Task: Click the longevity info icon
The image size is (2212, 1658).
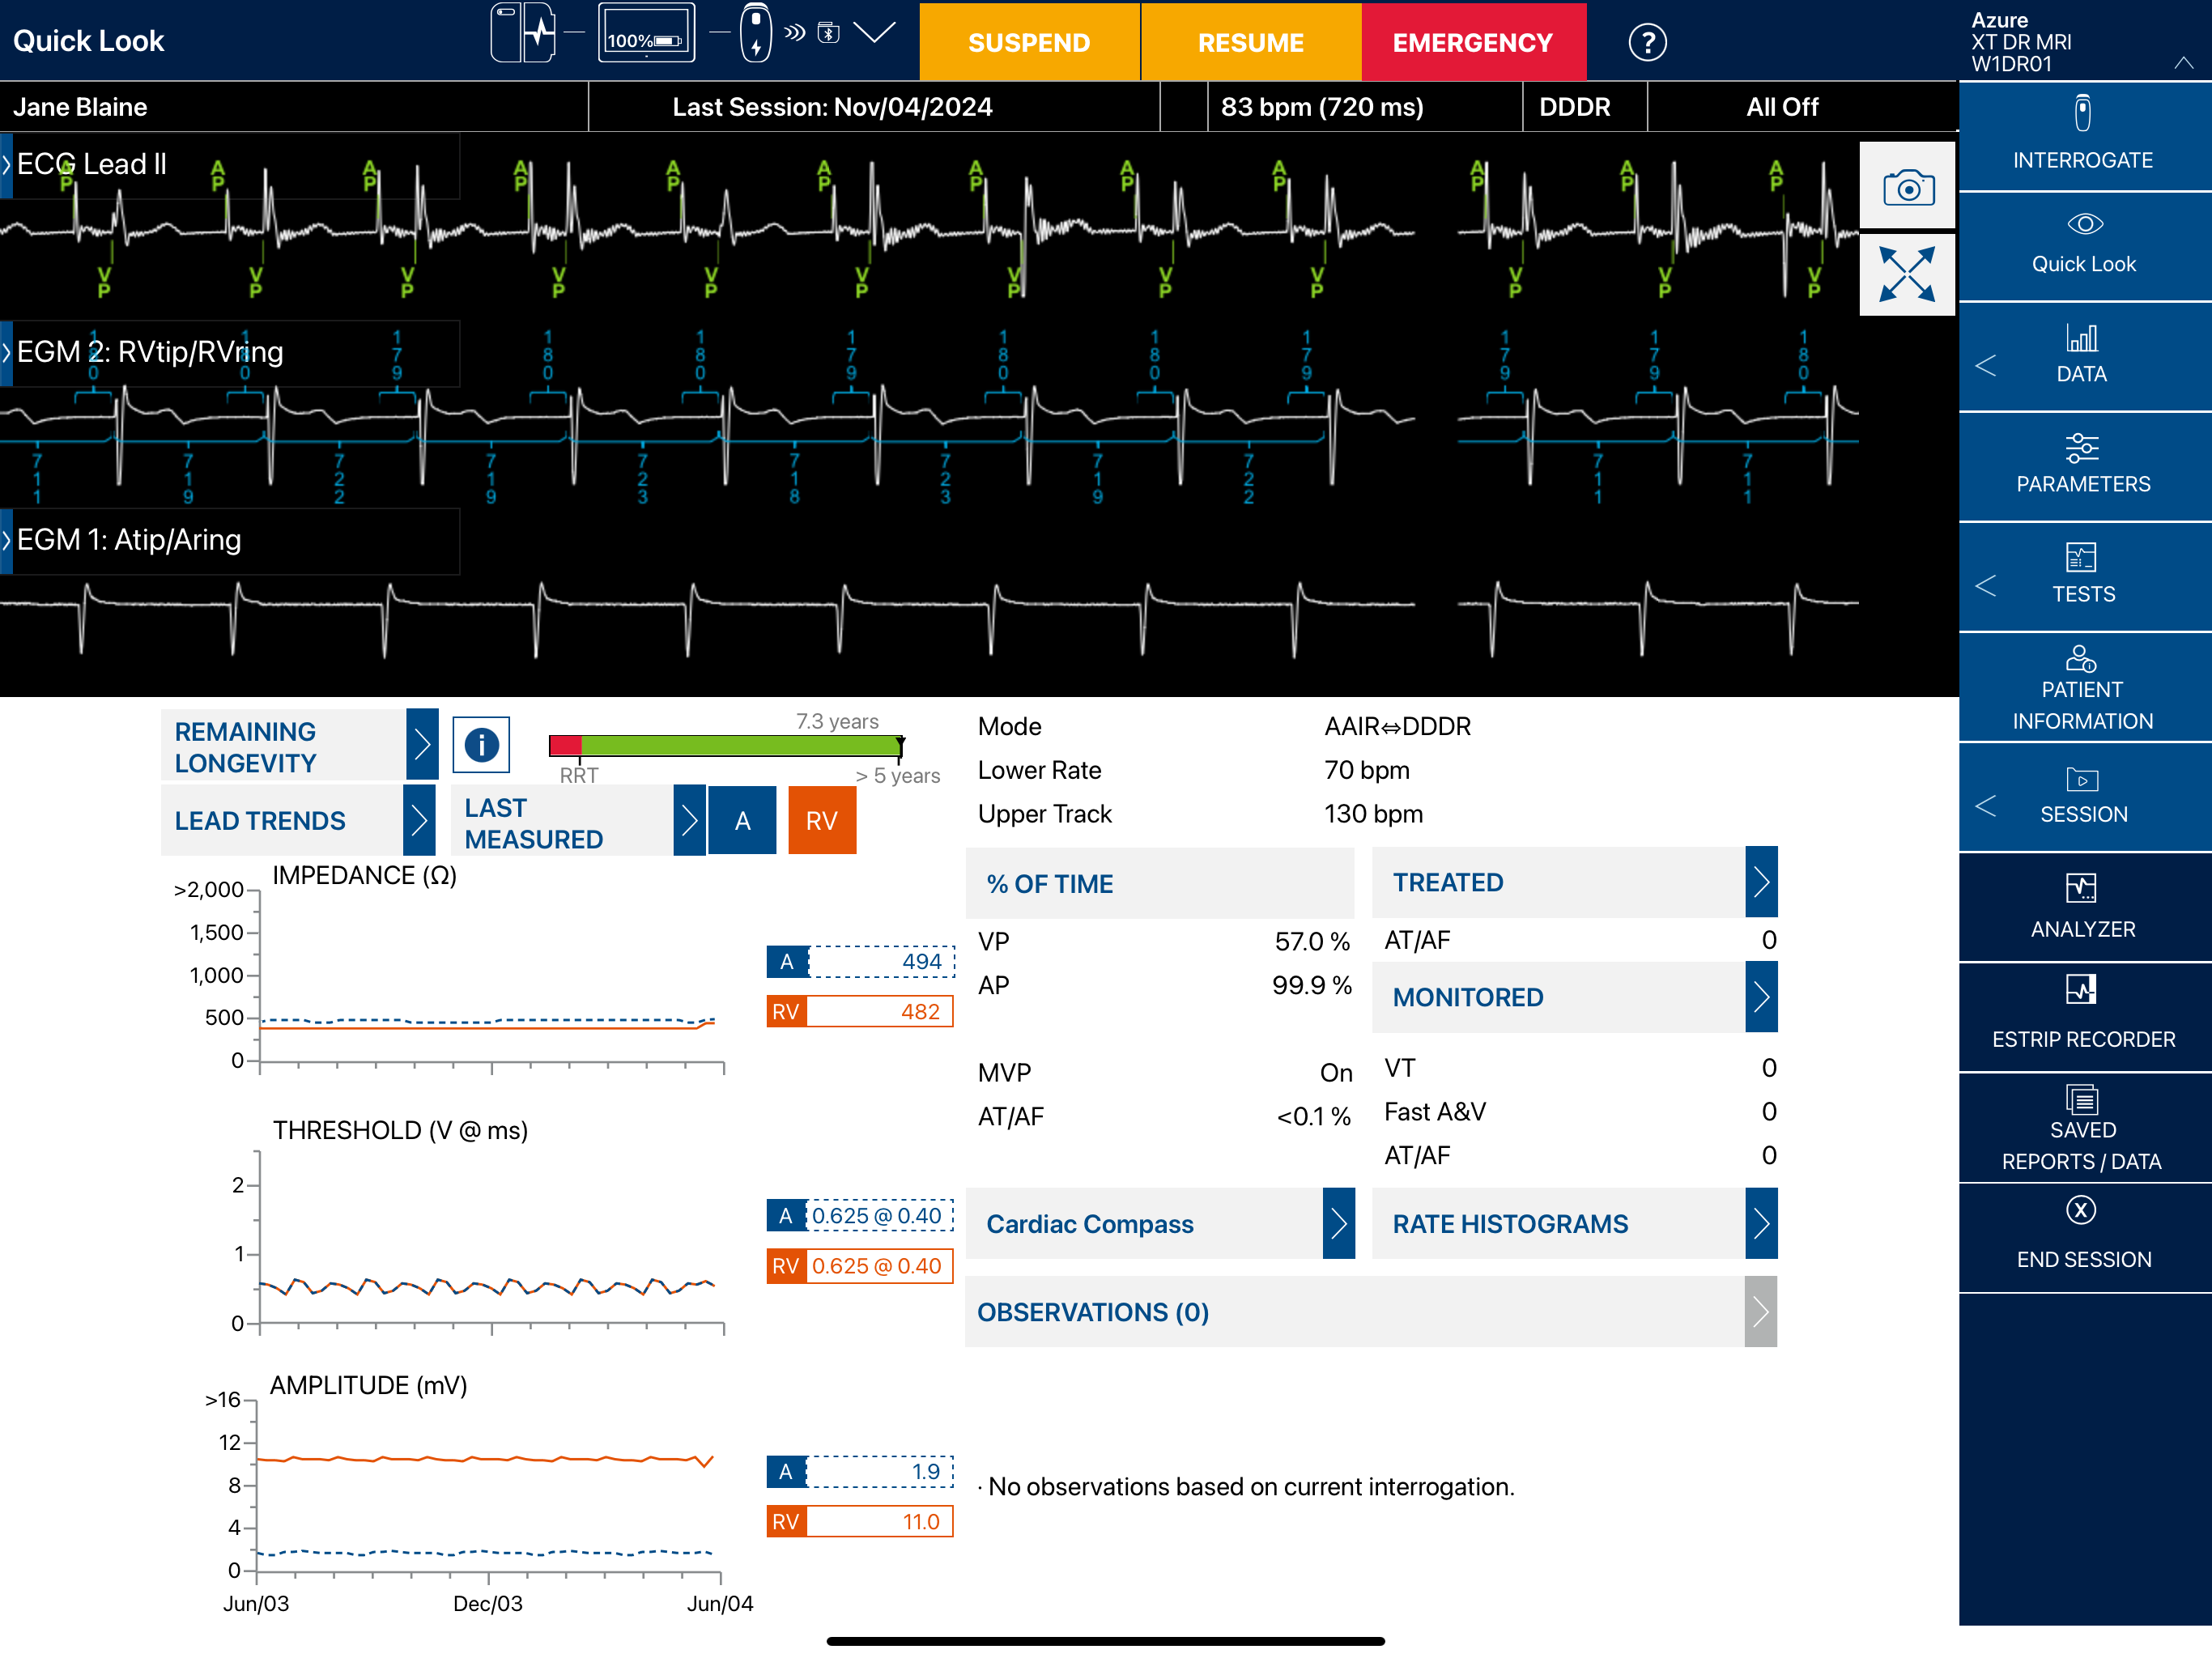Action: (x=481, y=744)
